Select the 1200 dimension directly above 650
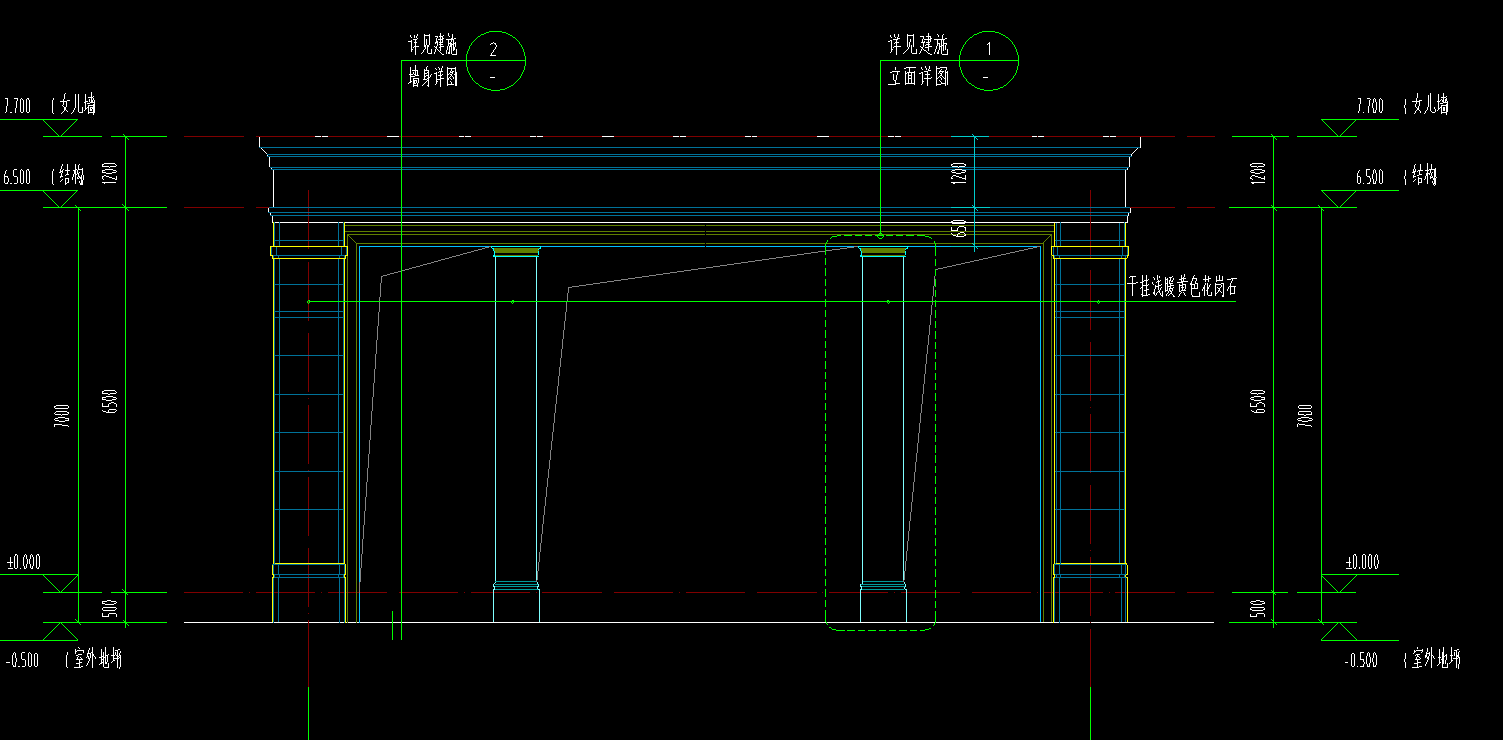1503x740 pixels. [x=960, y=172]
